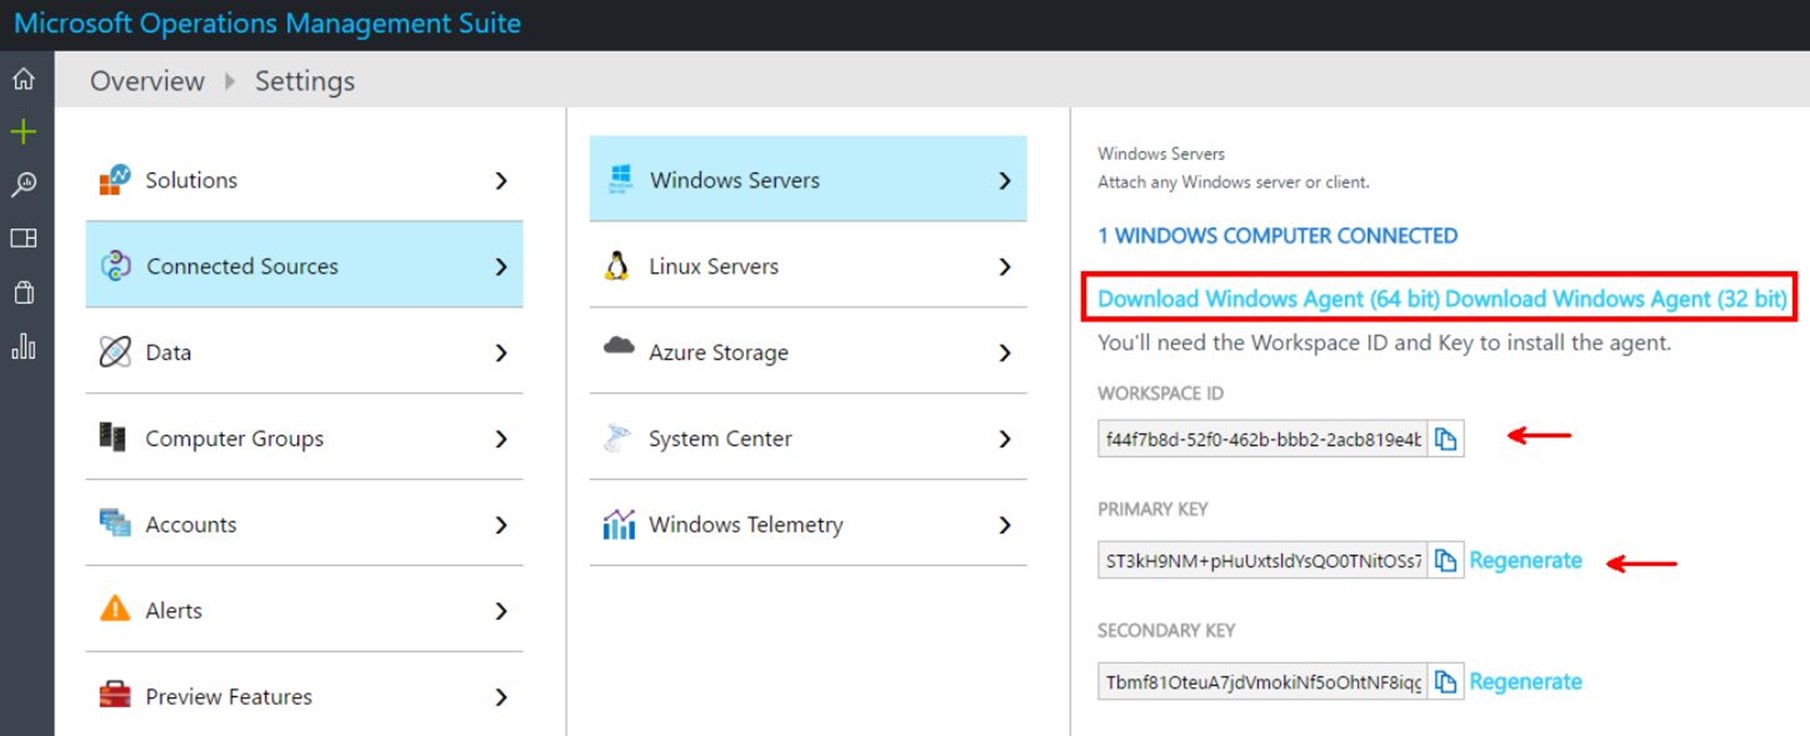Regenerate the Secondary Key
The image size is (1810, 736).
[1525, 682]
